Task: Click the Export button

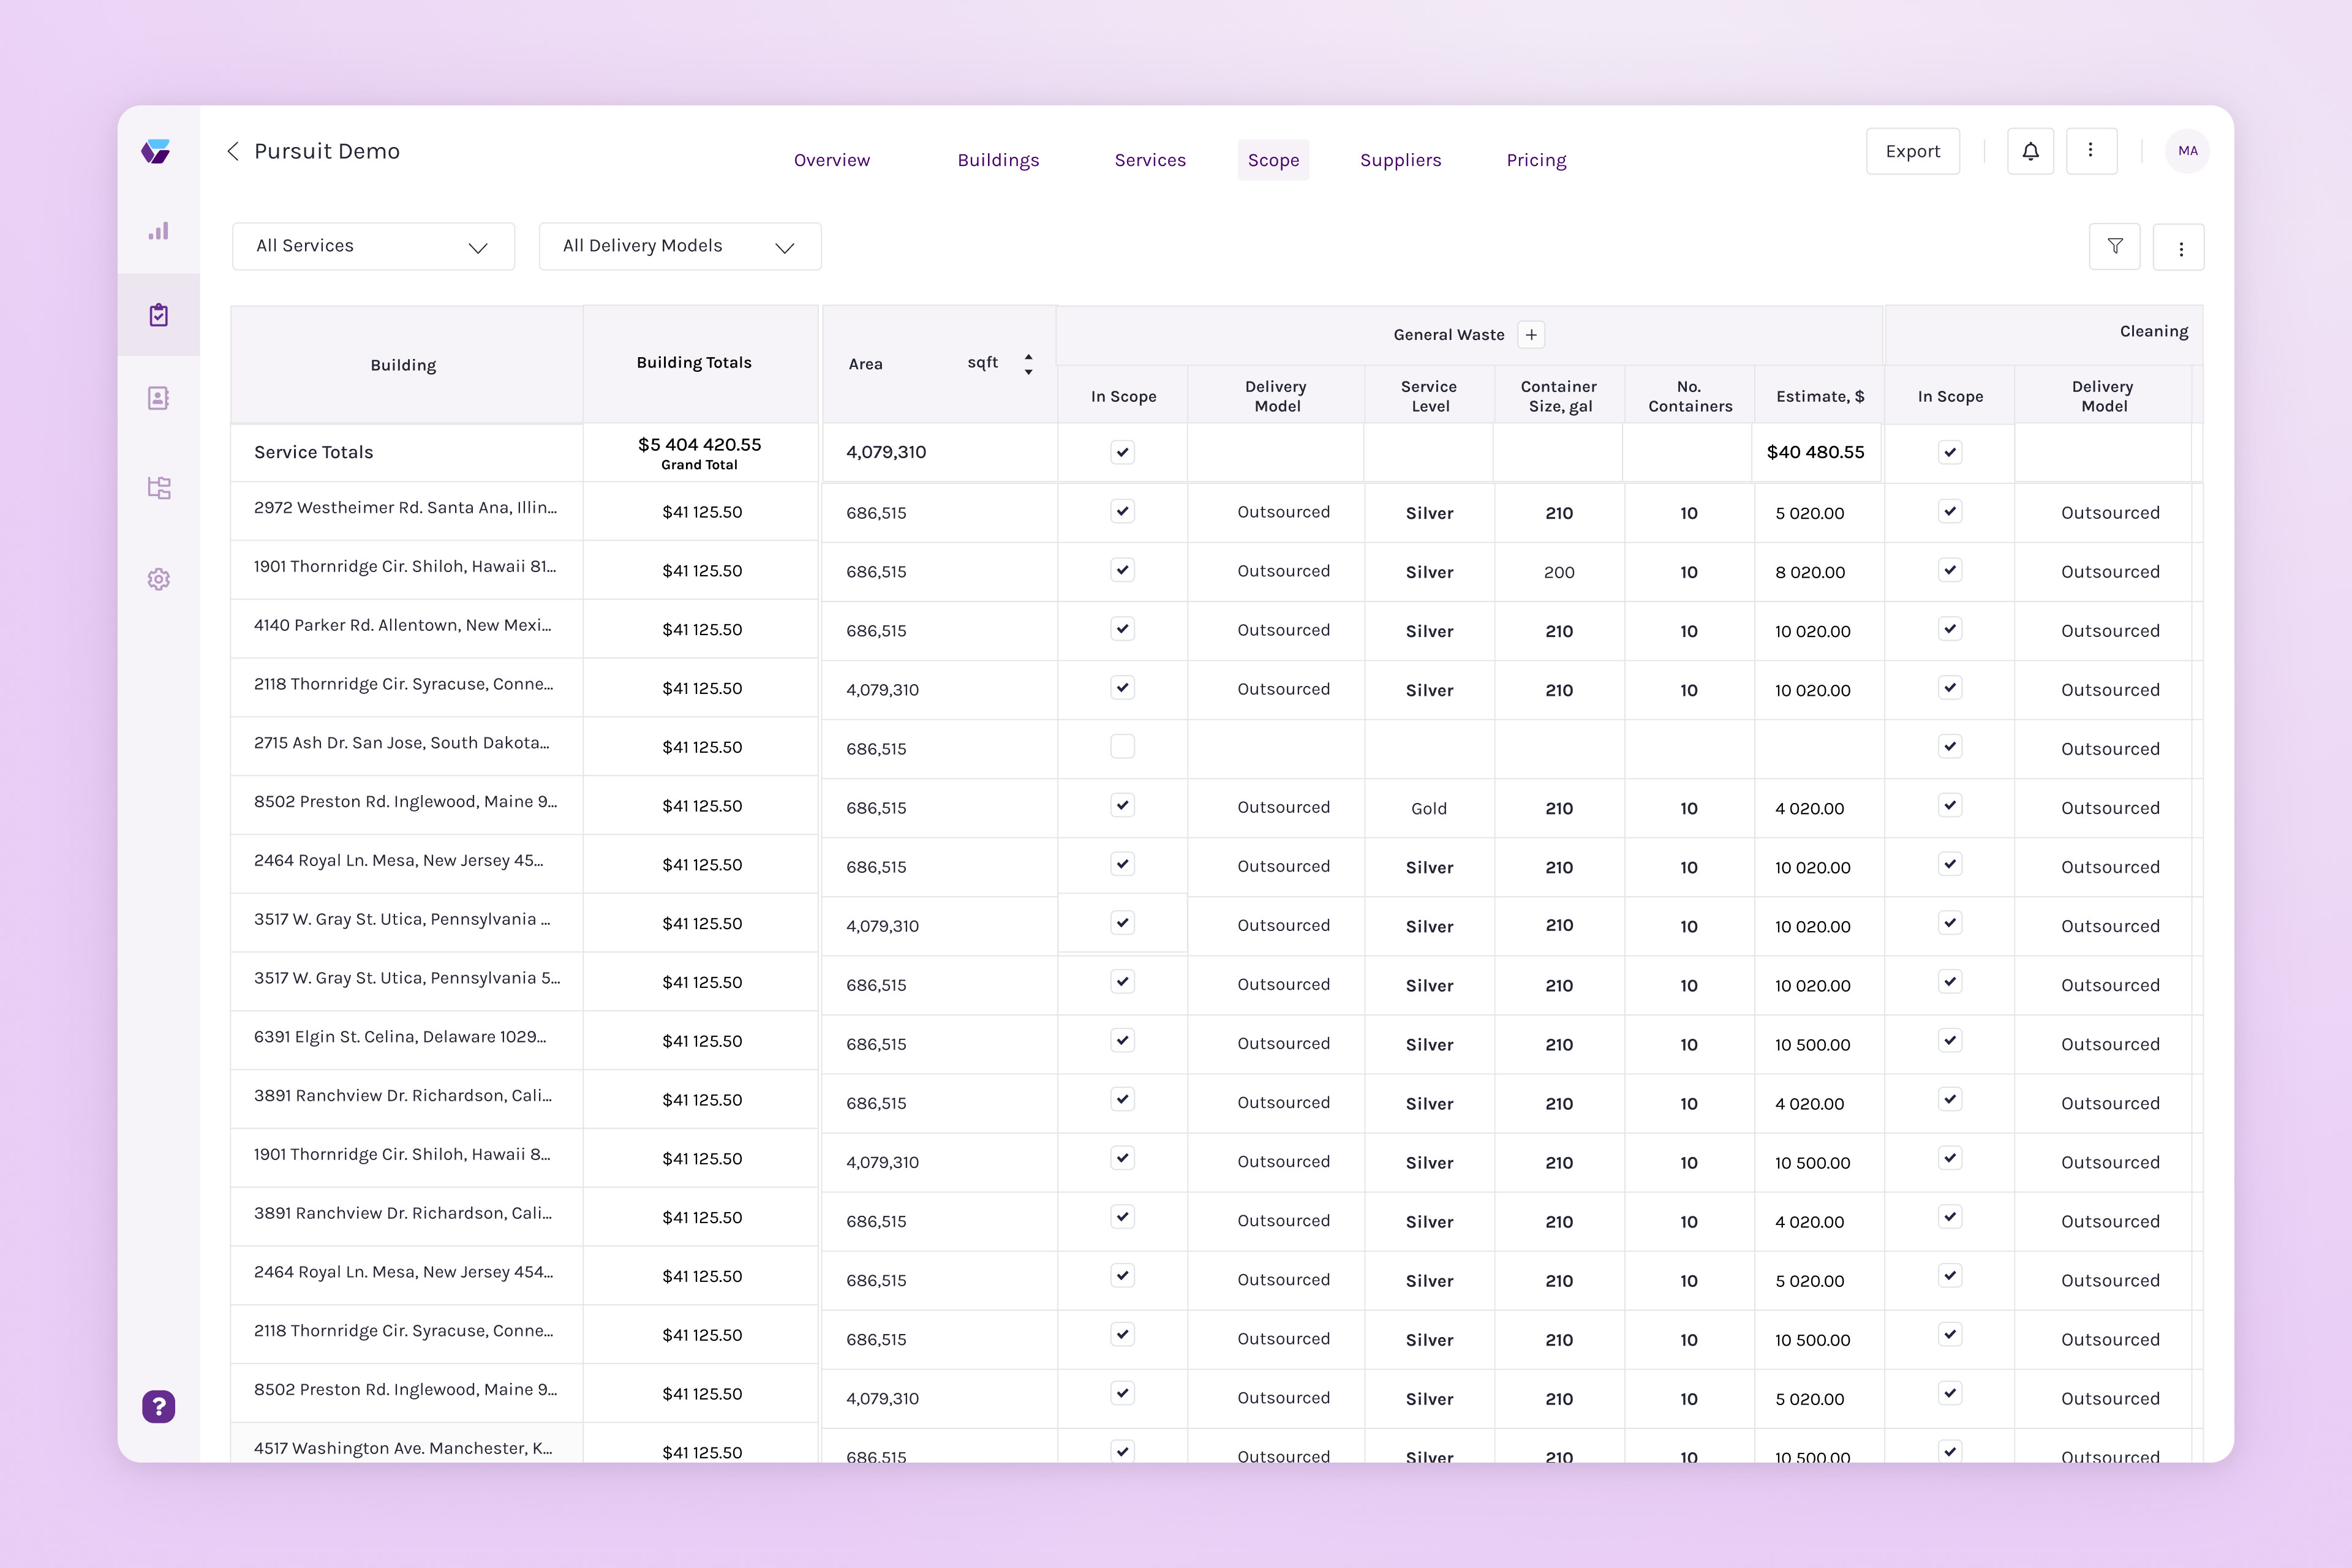Action: point(1912,150)
